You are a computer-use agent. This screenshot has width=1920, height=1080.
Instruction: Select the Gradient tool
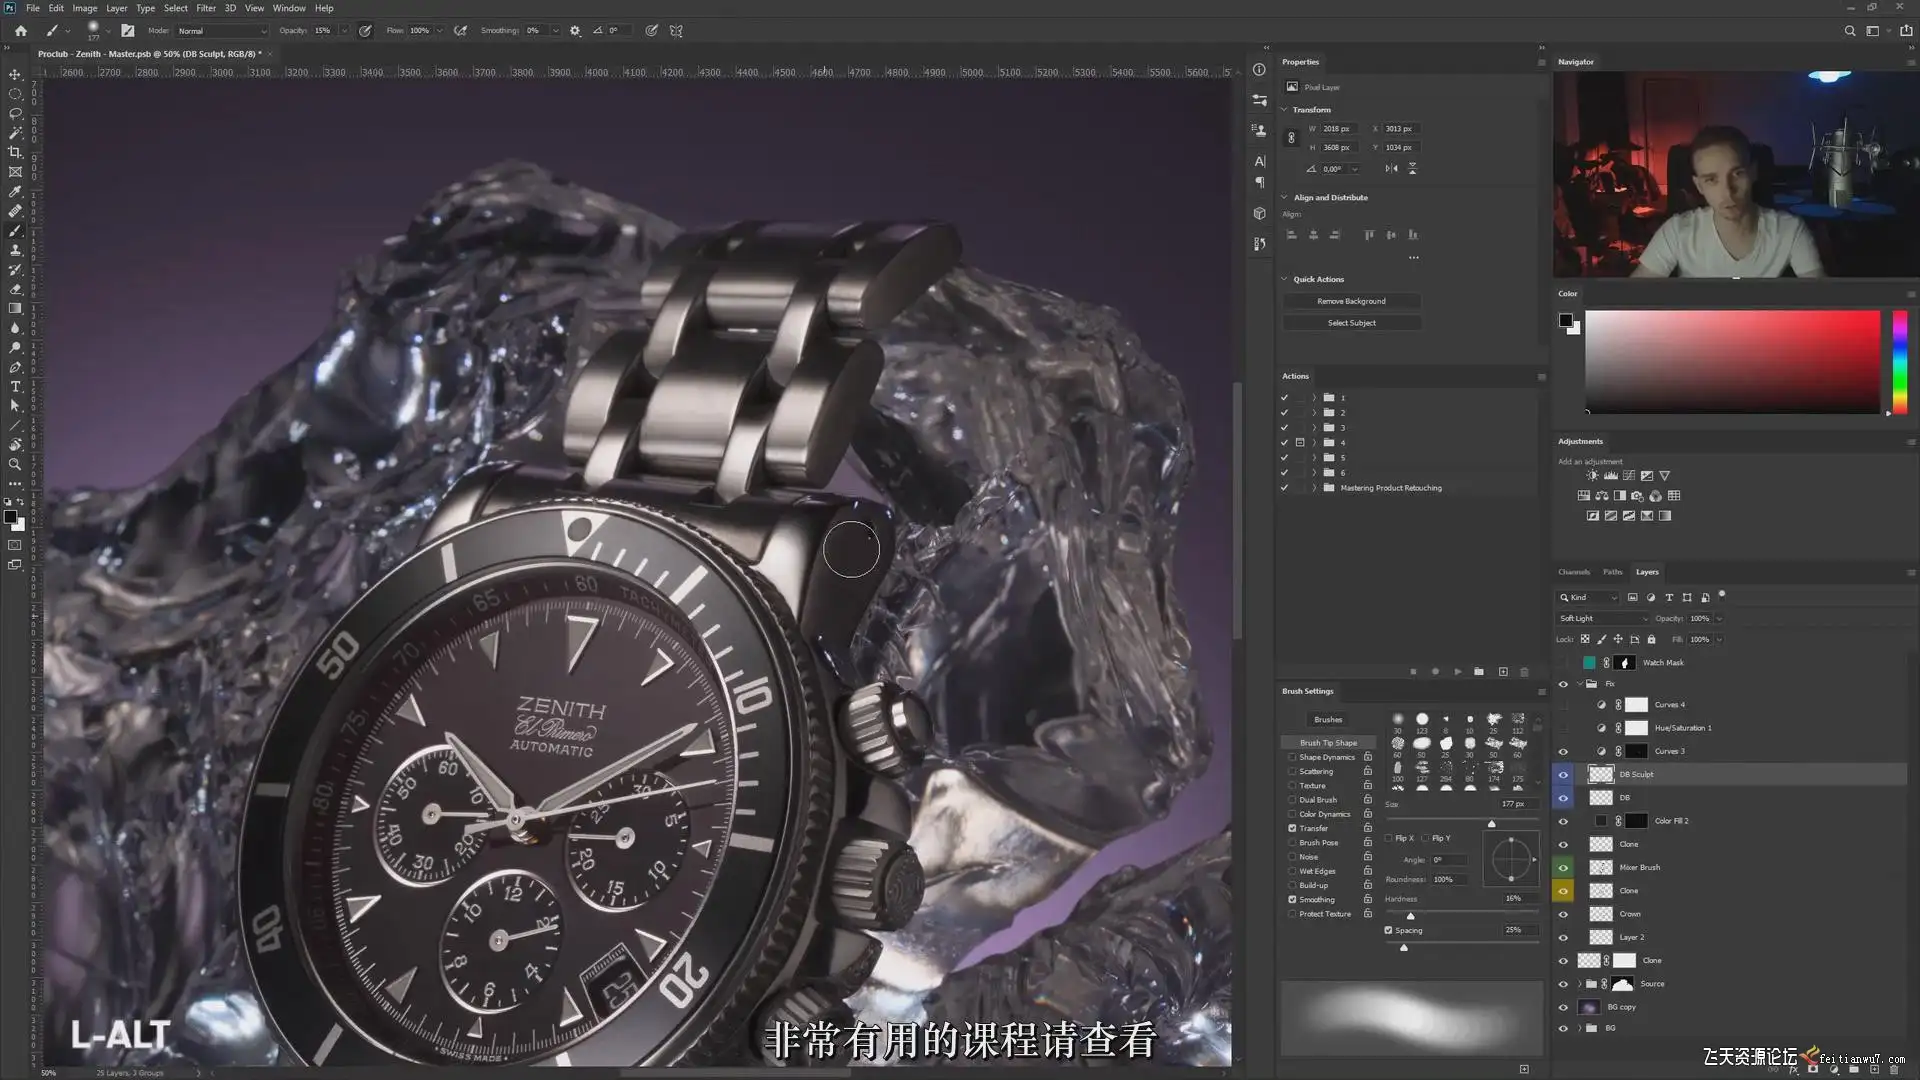coord(15,308)
